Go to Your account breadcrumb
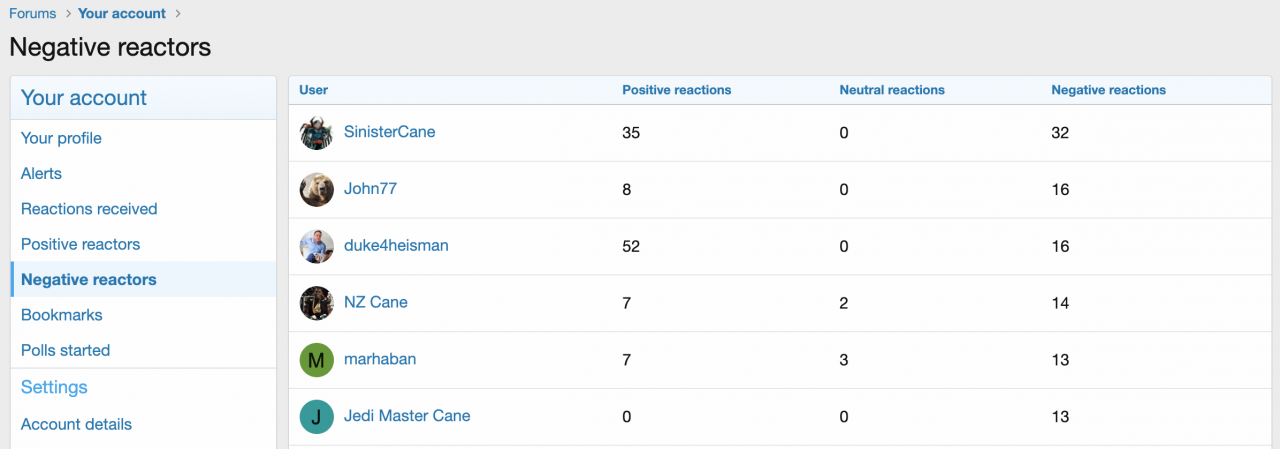Screen dimensions: 1280x449 pos(122,14)
